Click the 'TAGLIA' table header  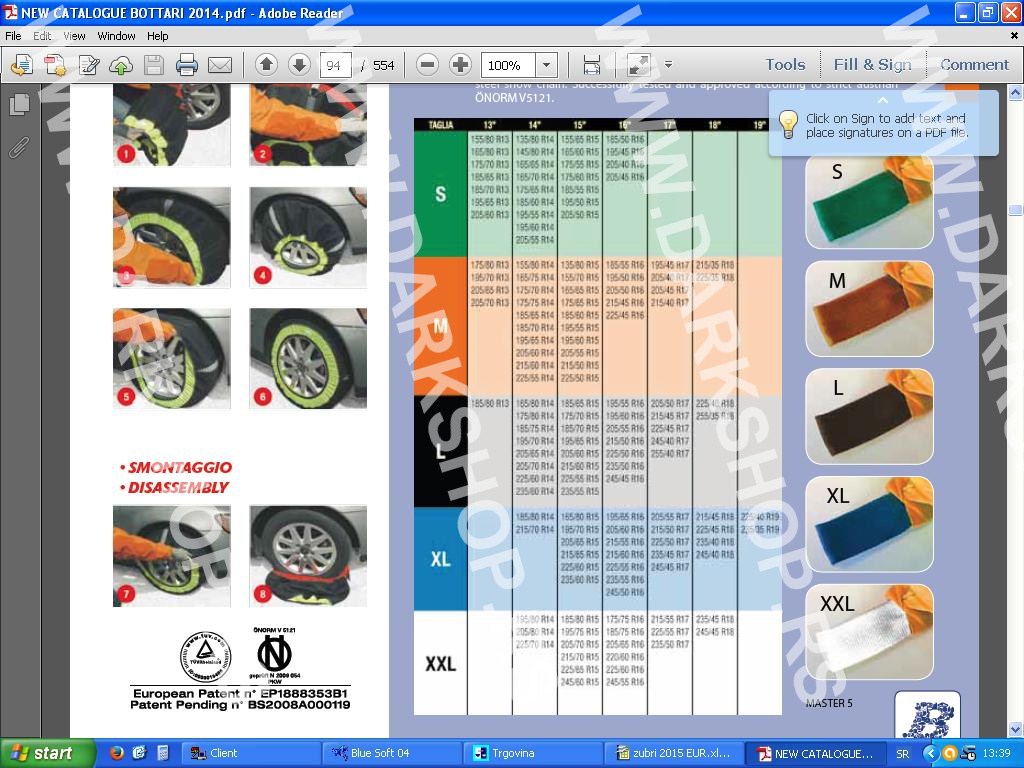[x=441, y=125]
